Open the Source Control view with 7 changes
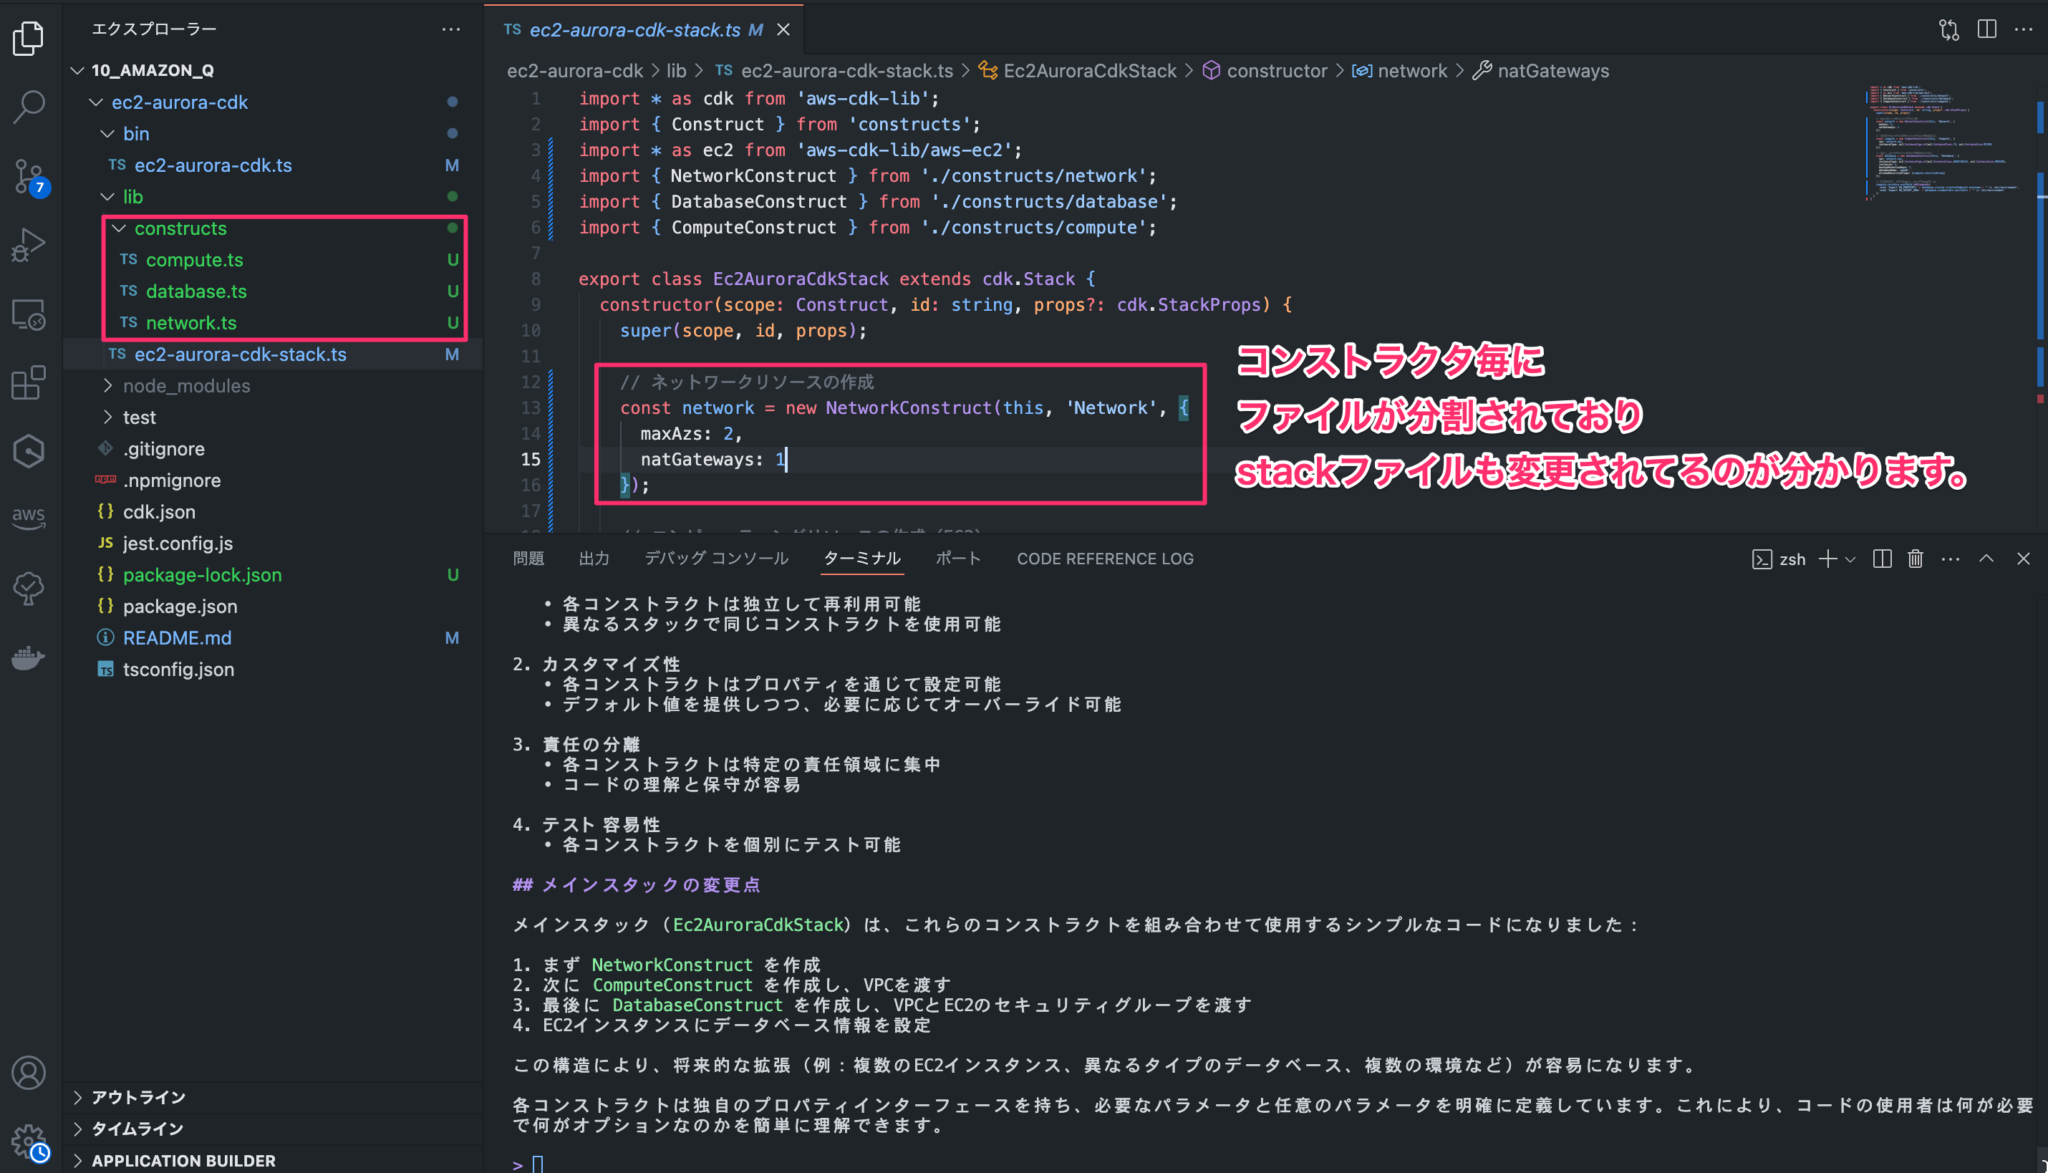2048x1173 pixels. (x=29, y=176)
